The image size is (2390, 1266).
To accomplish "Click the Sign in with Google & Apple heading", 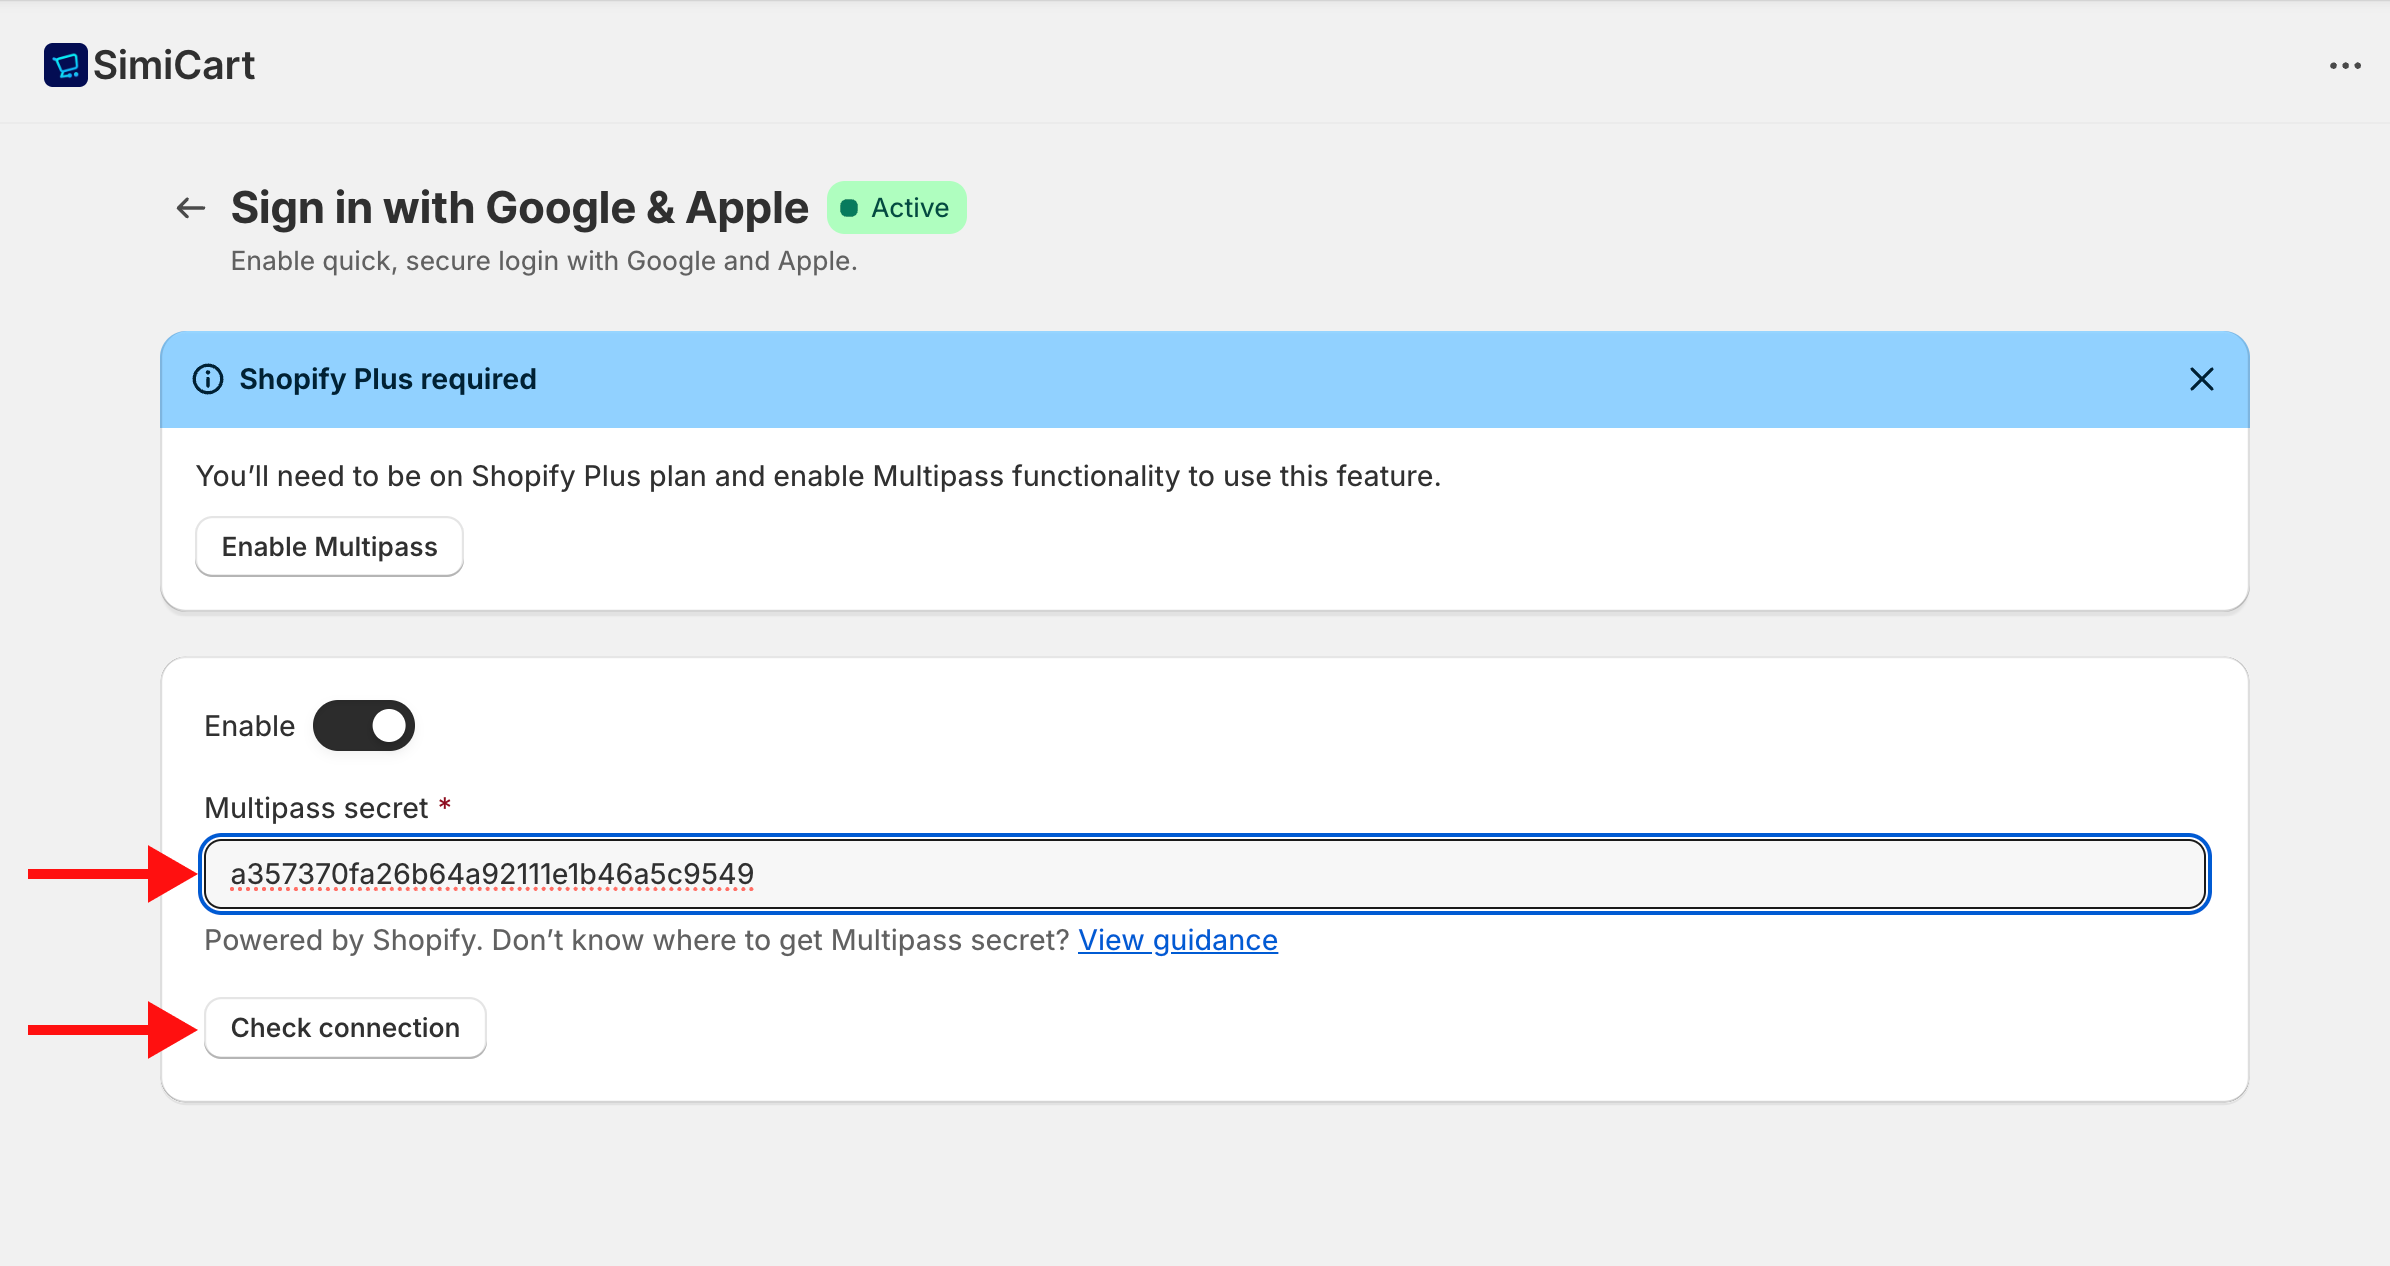I will point(519,208).
